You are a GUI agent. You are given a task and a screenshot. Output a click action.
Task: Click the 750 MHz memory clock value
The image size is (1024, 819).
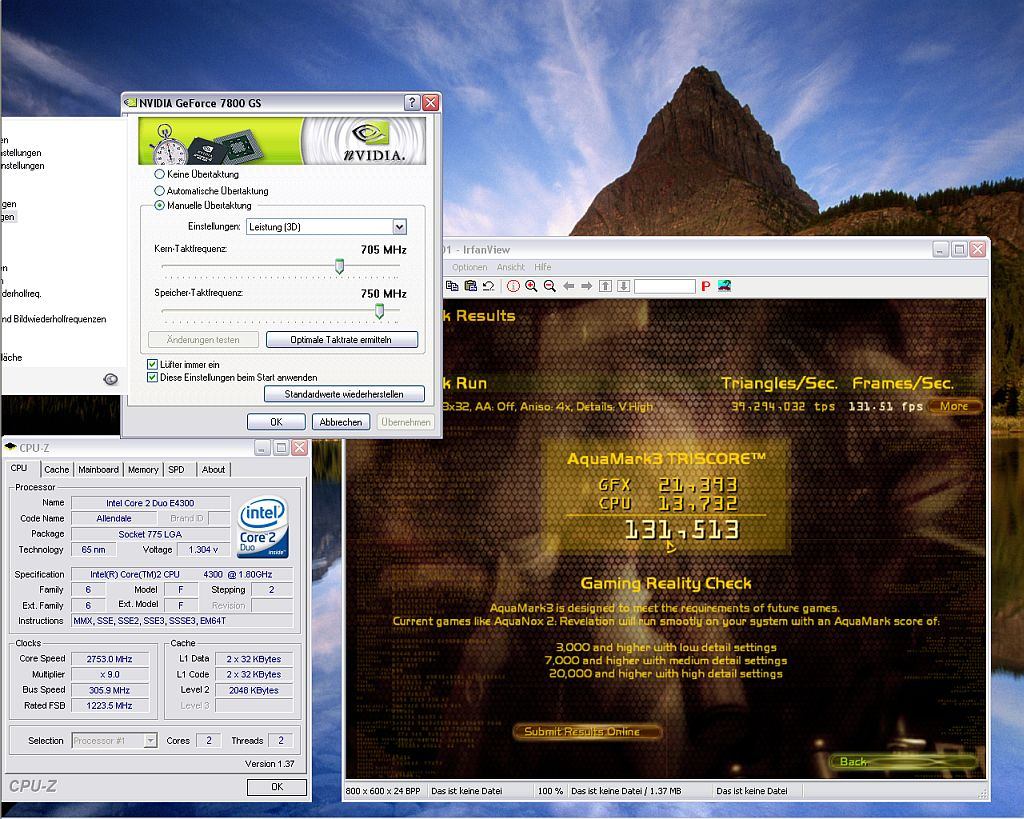pyautogui.click(x=383, y=294)
